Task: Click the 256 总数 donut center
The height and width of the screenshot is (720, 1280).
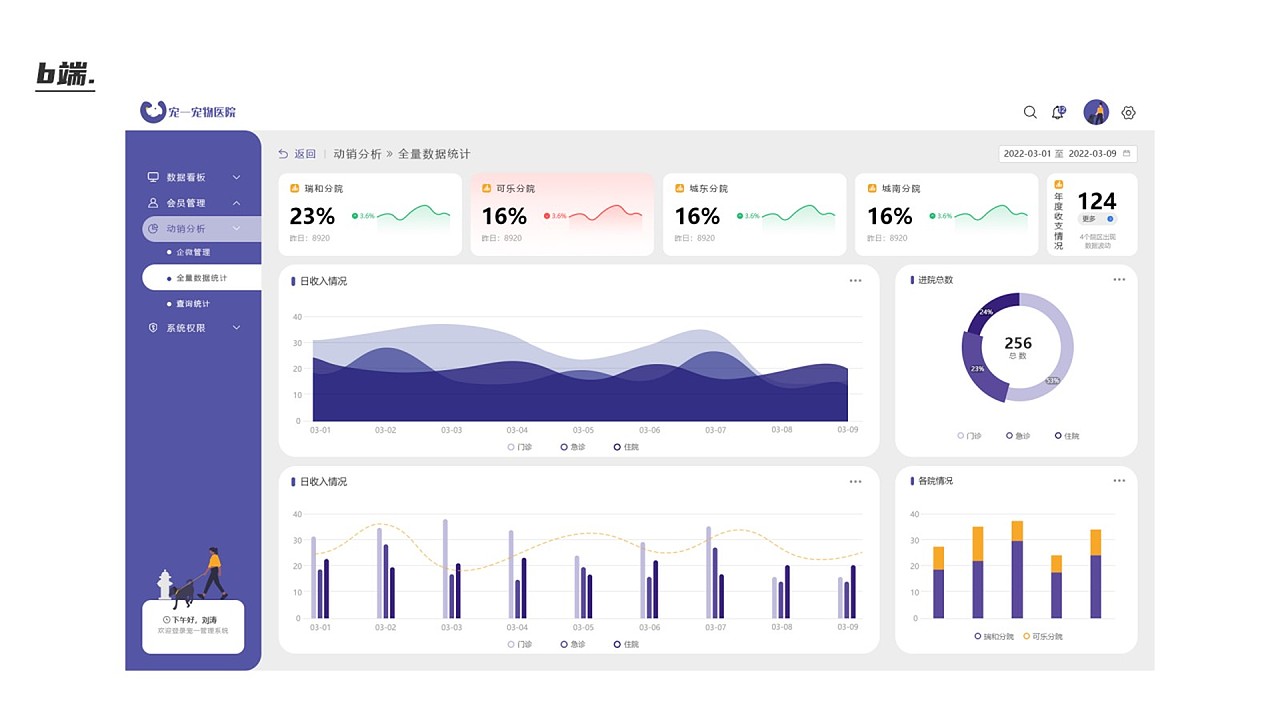Action: click(x=1018, y=347)
